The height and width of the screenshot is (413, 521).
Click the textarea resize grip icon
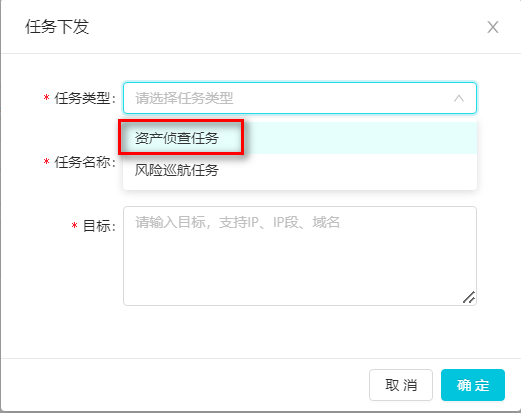coord(469,297)
